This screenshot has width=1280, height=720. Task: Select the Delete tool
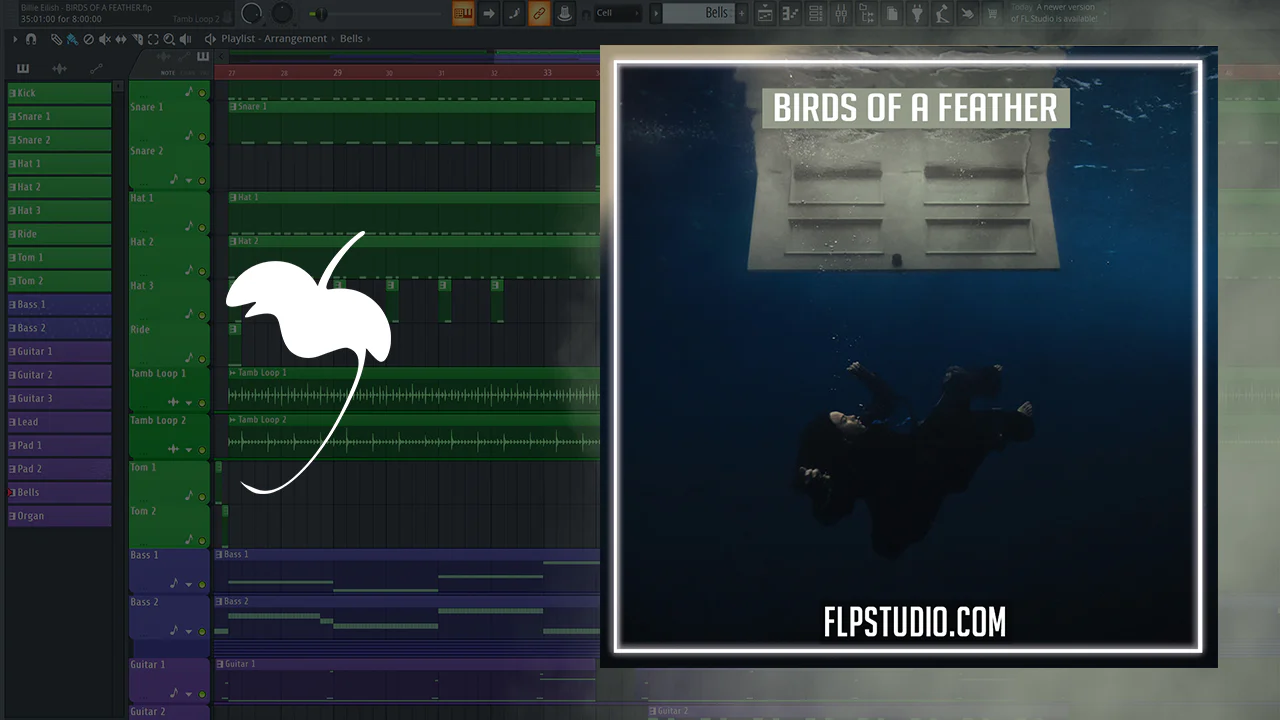click(89, 39)
